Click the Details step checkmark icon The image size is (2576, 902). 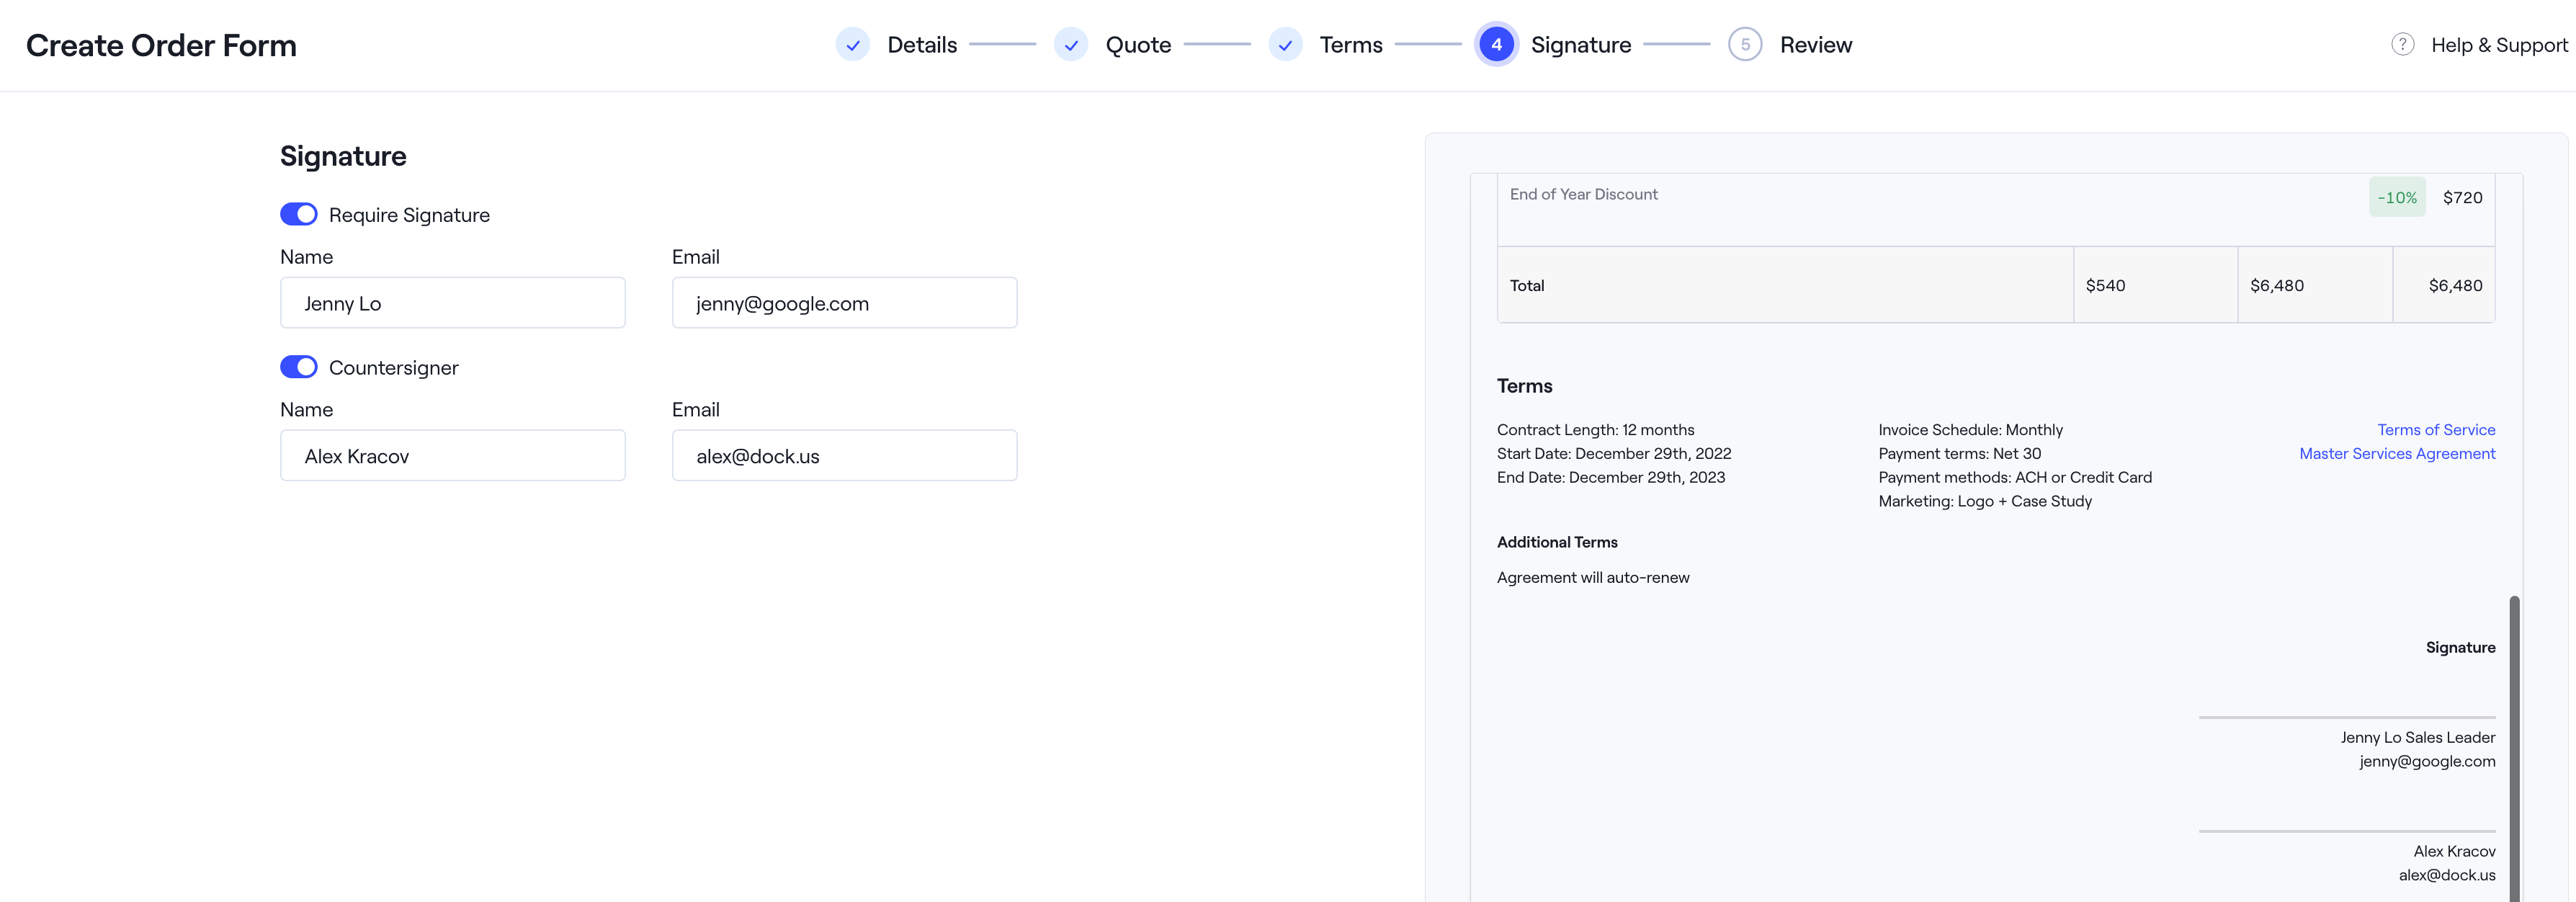[x=852, y=45]
